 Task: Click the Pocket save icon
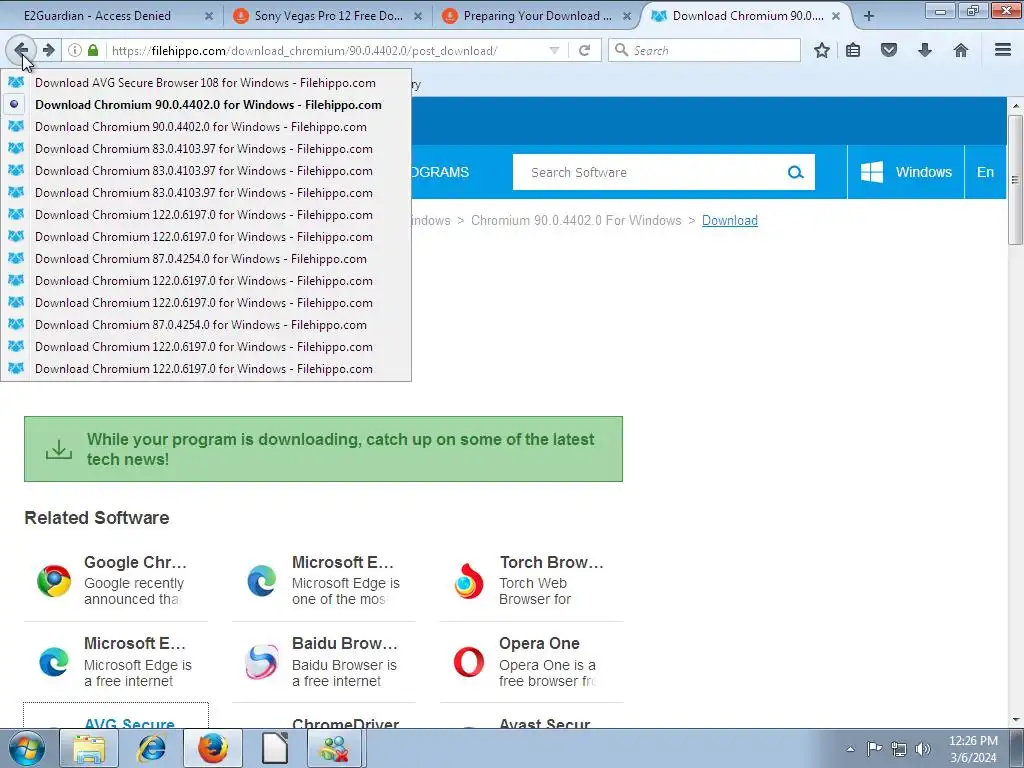[x=889, y=50]
